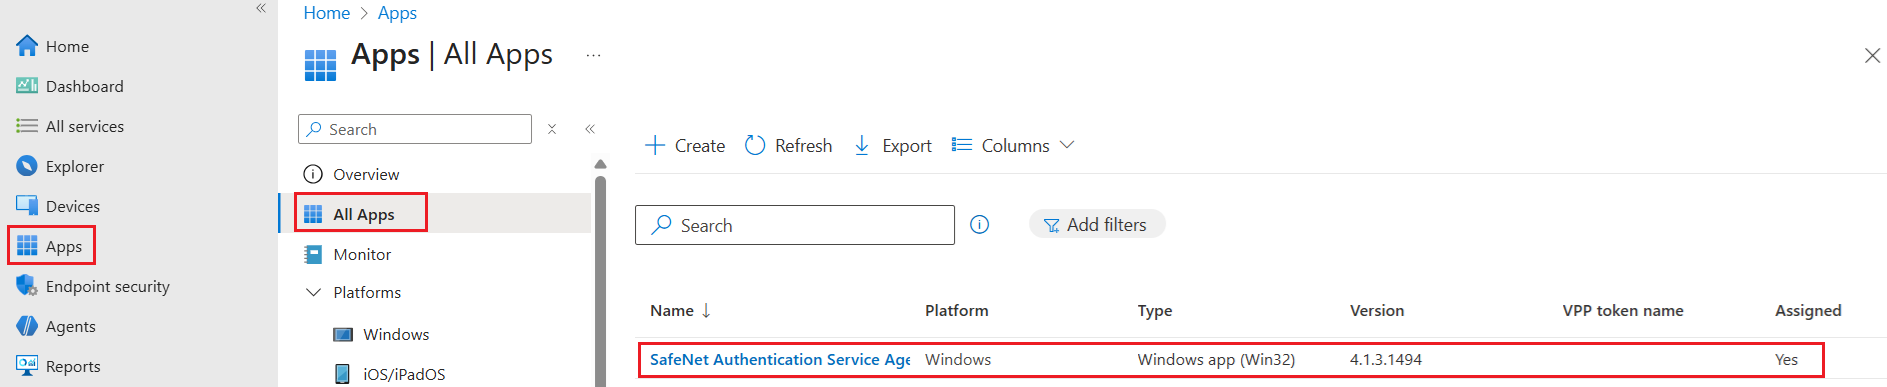The image size is (1887, 387).
Task: Open the Columns dropdown
Action: [x=1013, y=145]
